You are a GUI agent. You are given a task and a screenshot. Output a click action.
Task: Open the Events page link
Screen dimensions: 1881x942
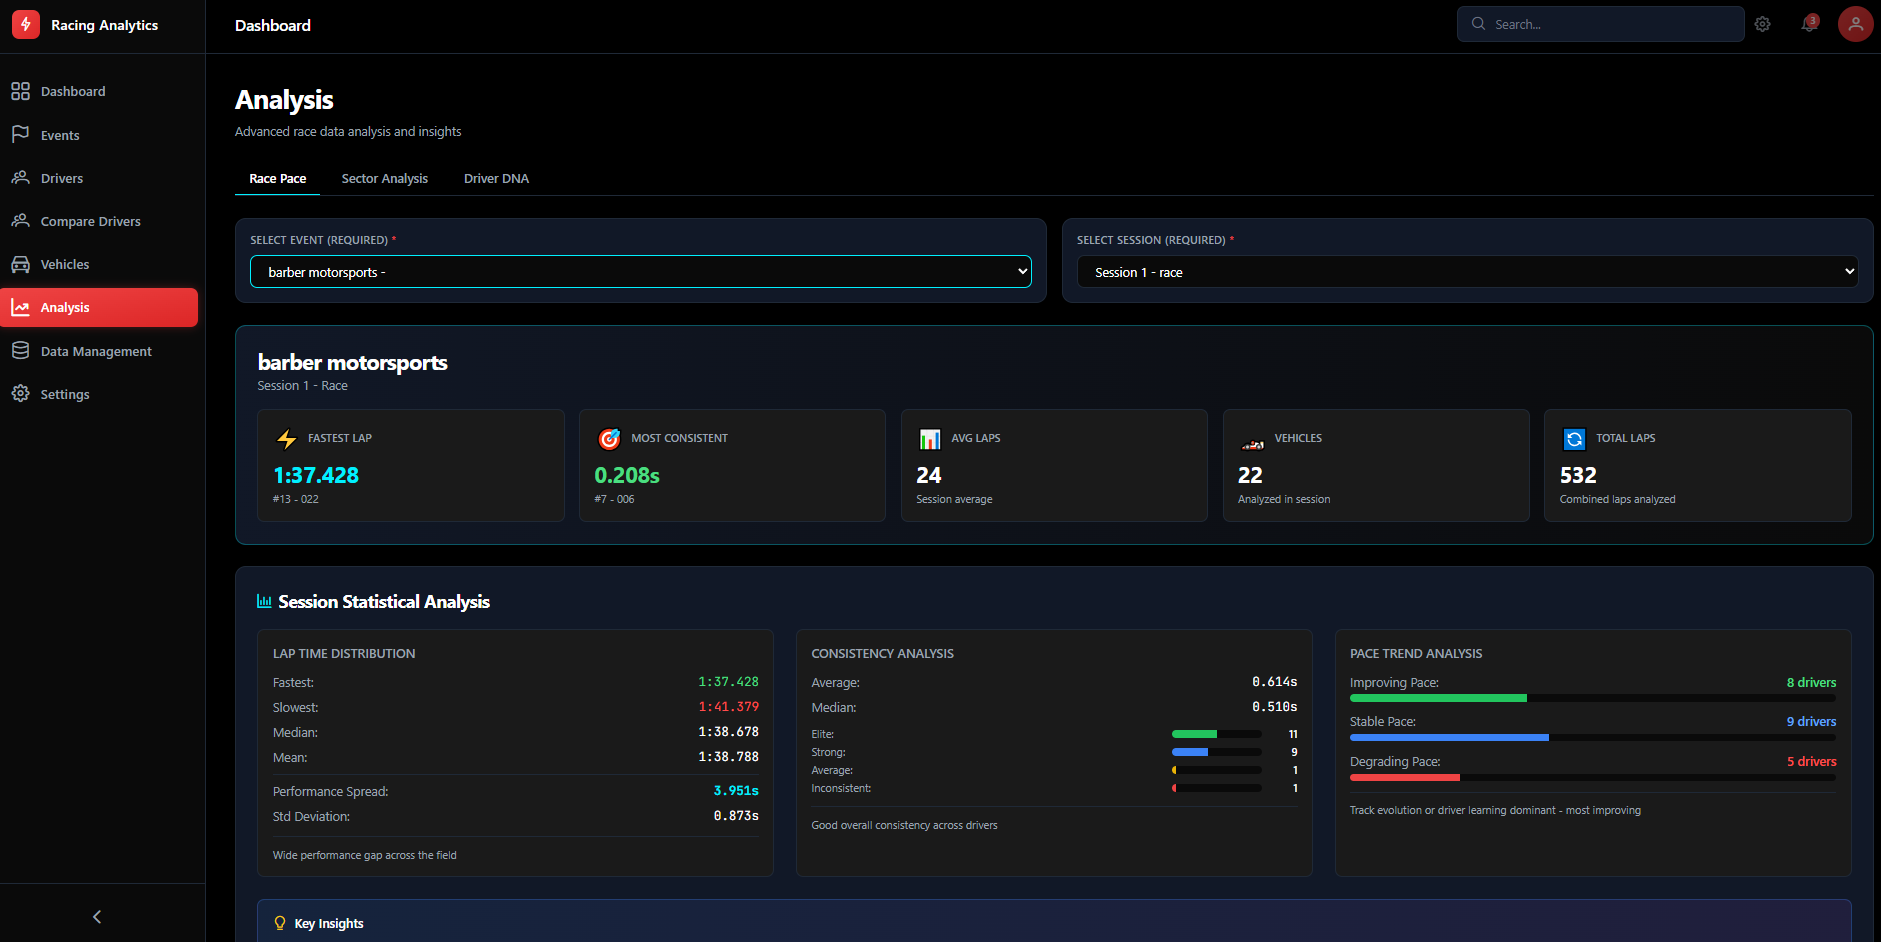[x=99, y=135]
